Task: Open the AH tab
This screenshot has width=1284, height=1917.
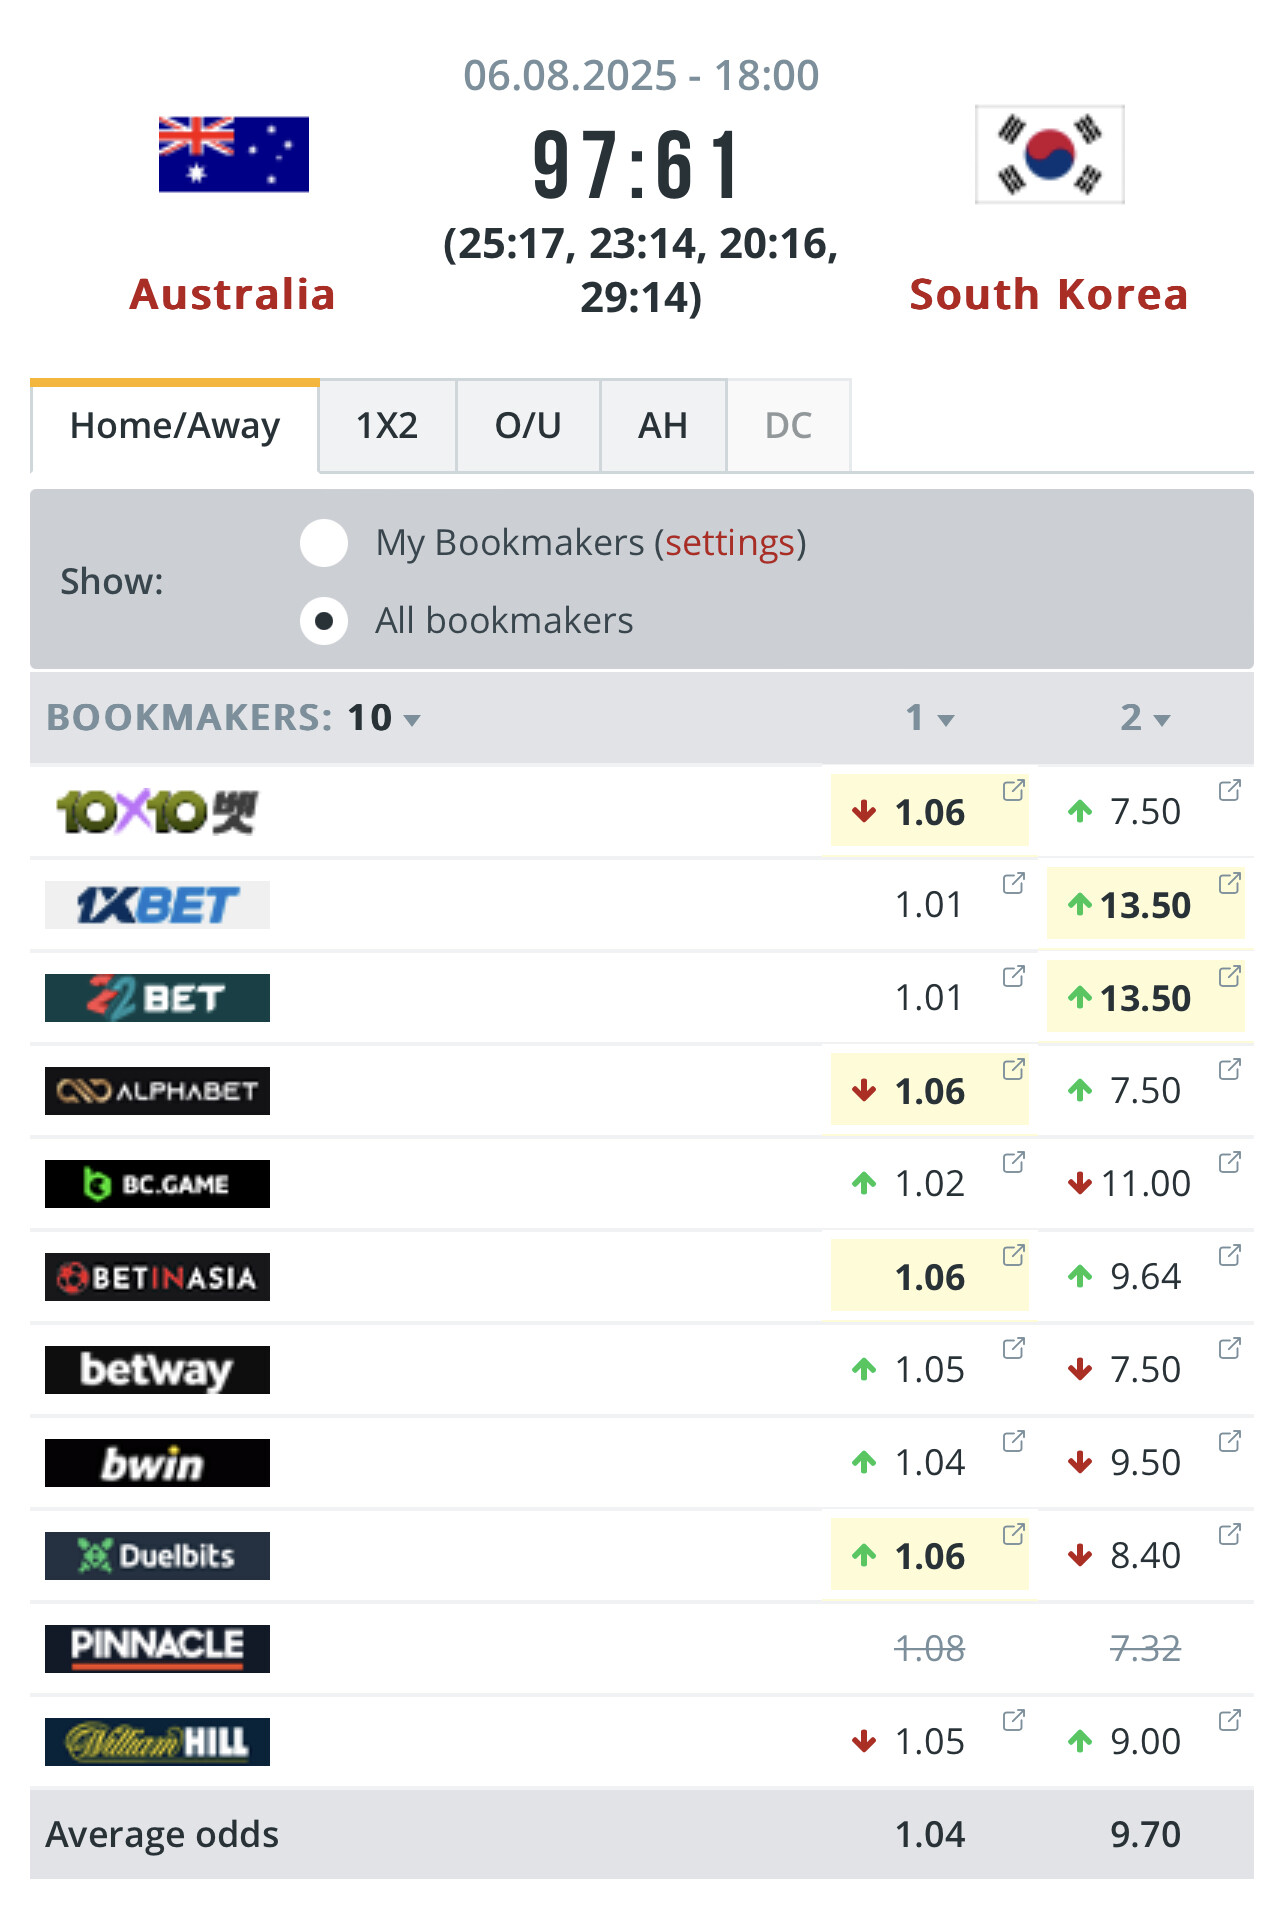Action: coord(663,426)
